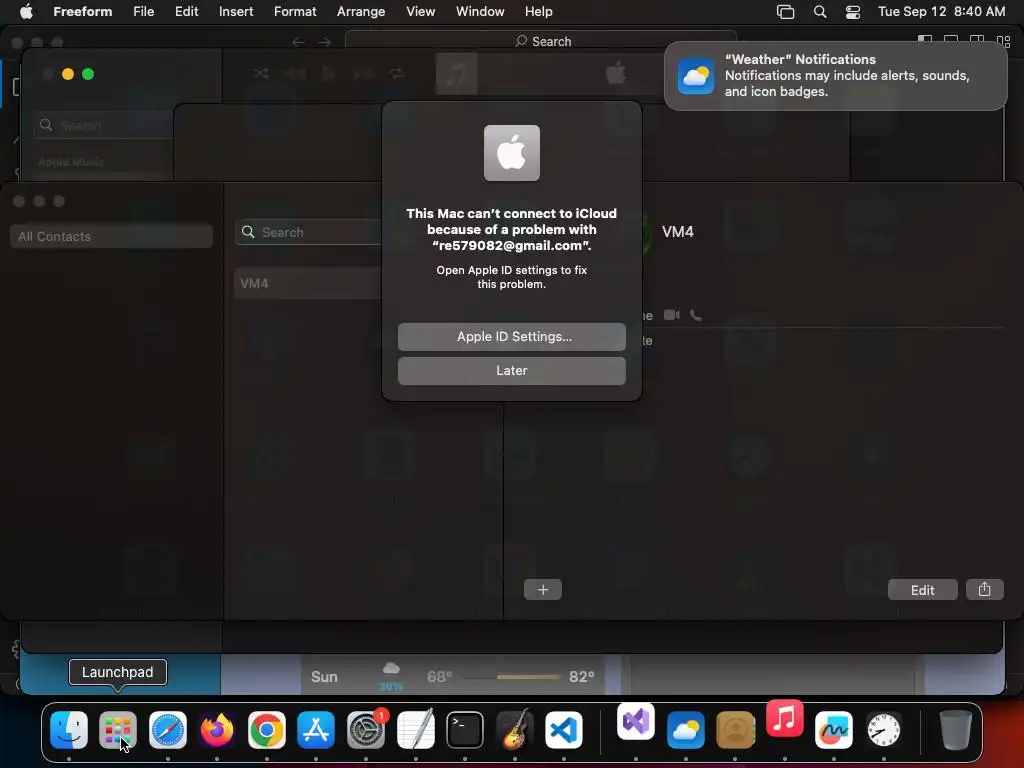Toggle shuffle in the Music window

(261, 73)
